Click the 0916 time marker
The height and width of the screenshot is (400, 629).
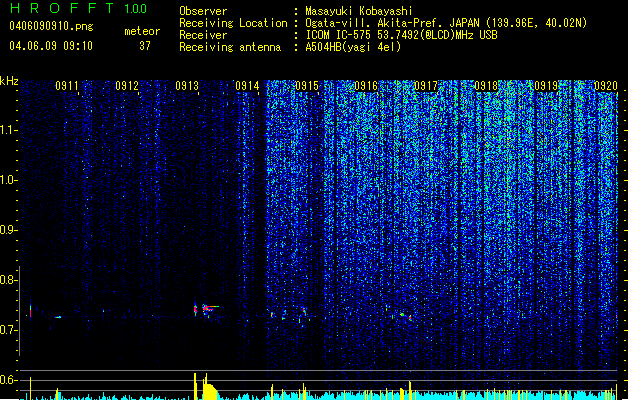click(x=366, y=86)
